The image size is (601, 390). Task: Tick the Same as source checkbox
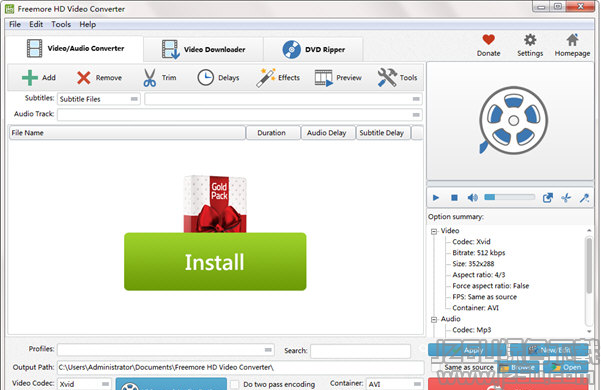435,367
